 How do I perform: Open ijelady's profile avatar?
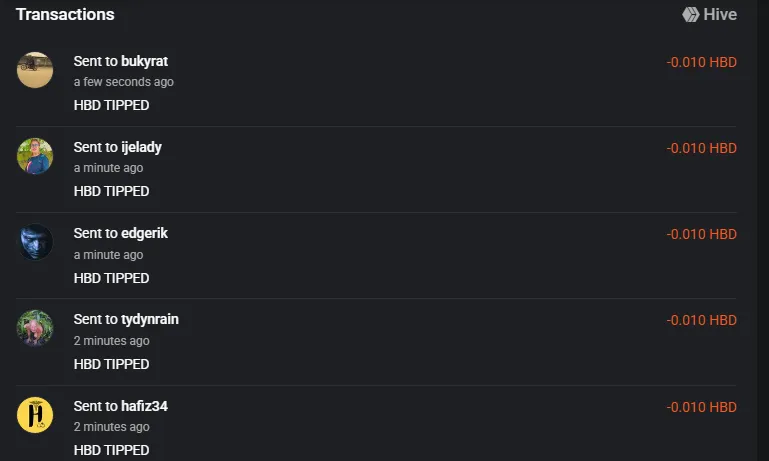pos(35,156)
